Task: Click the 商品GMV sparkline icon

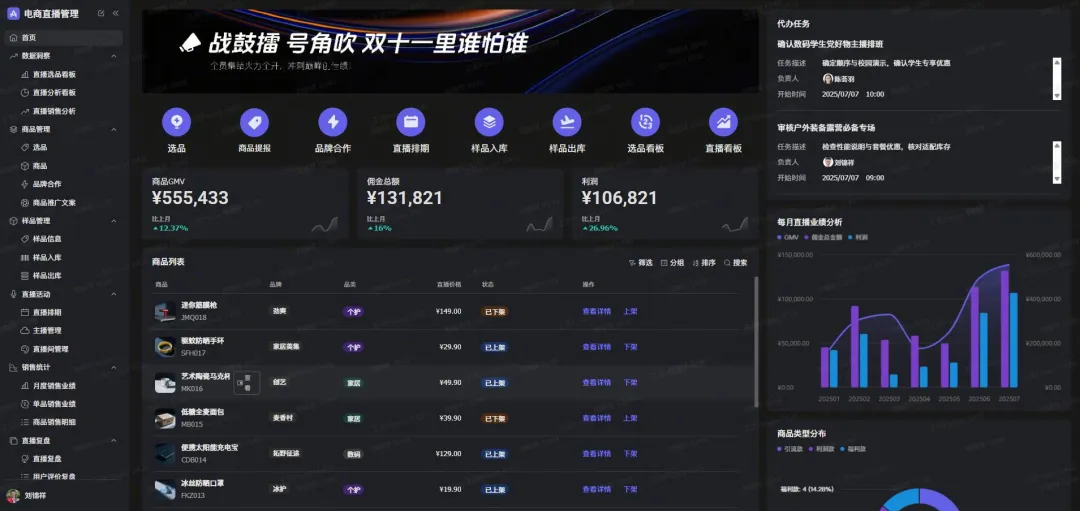Action: point(324,225)
